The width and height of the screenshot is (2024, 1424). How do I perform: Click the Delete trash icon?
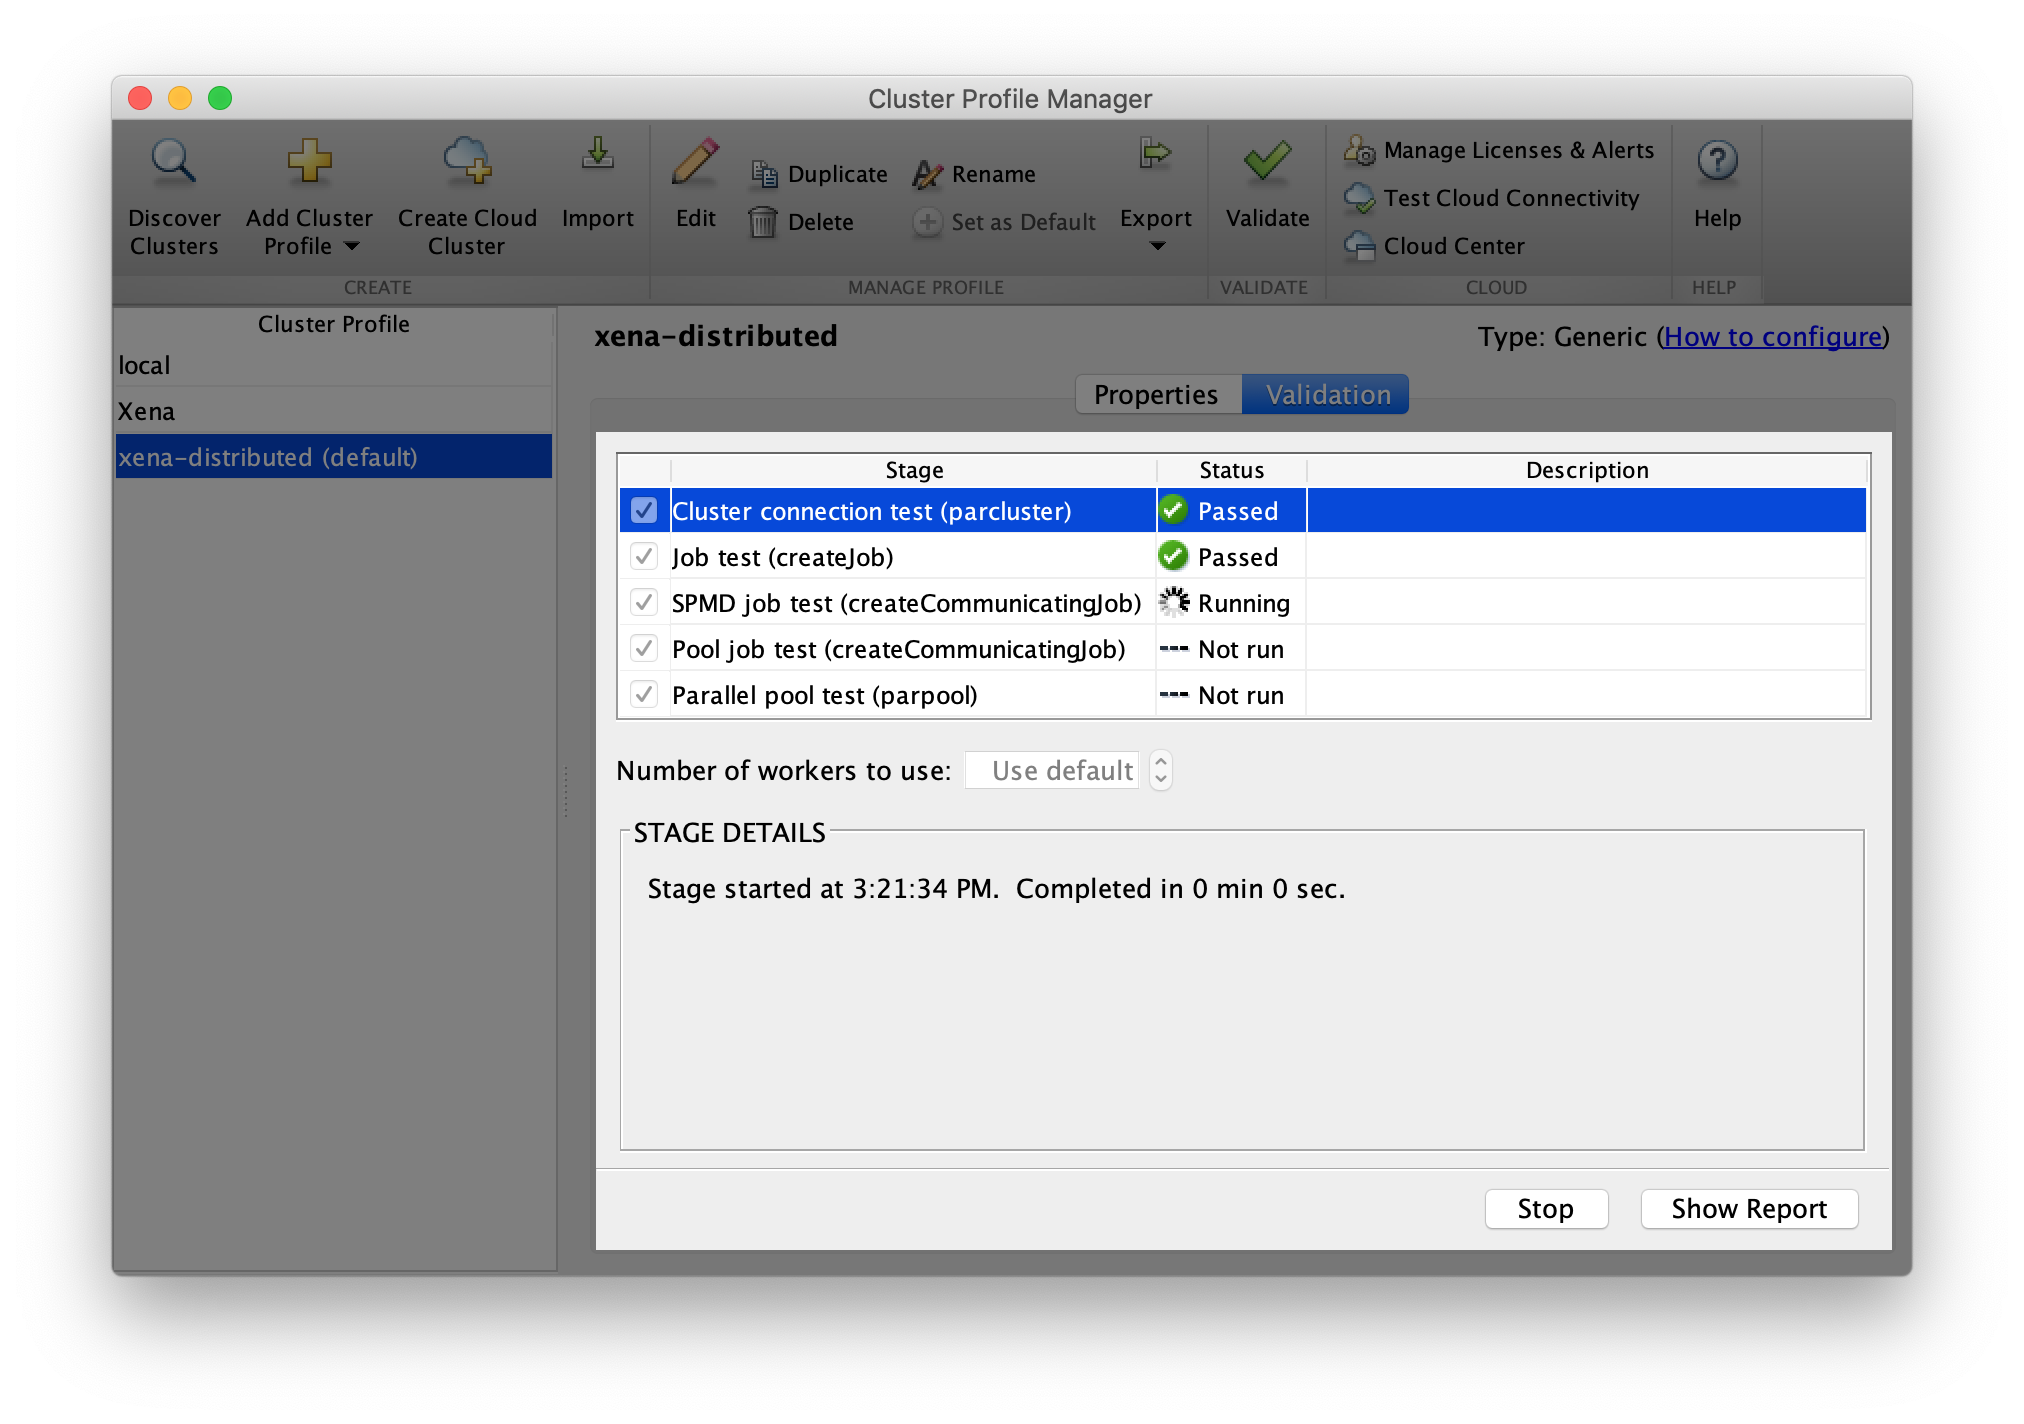tap(763, 221)
